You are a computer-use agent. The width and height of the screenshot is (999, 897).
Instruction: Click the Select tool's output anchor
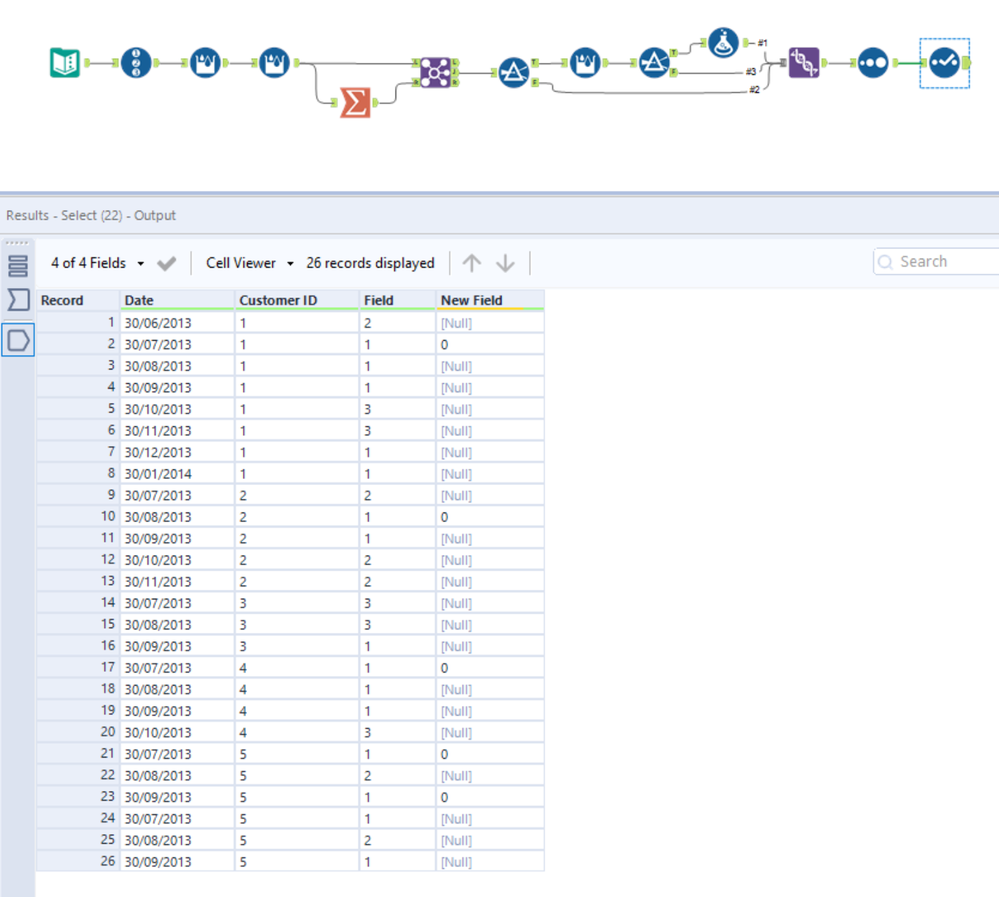coord(967,62)
